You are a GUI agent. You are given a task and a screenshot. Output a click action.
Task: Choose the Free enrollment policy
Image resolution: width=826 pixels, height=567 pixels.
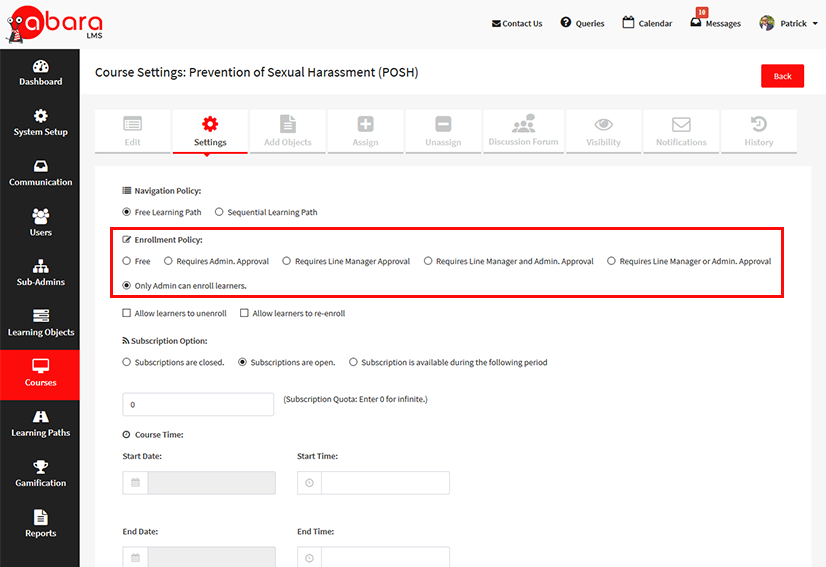pyautogui.click(x=126, y=261)
